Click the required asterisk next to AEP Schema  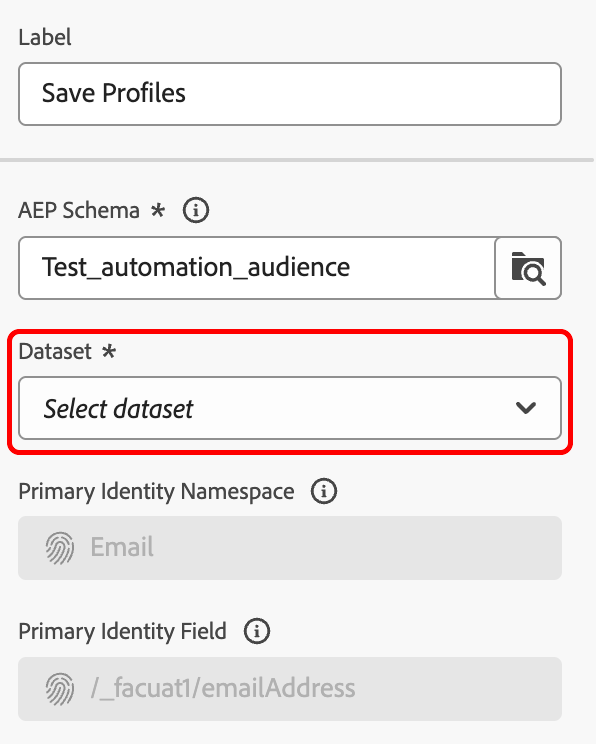coord(158,210)
